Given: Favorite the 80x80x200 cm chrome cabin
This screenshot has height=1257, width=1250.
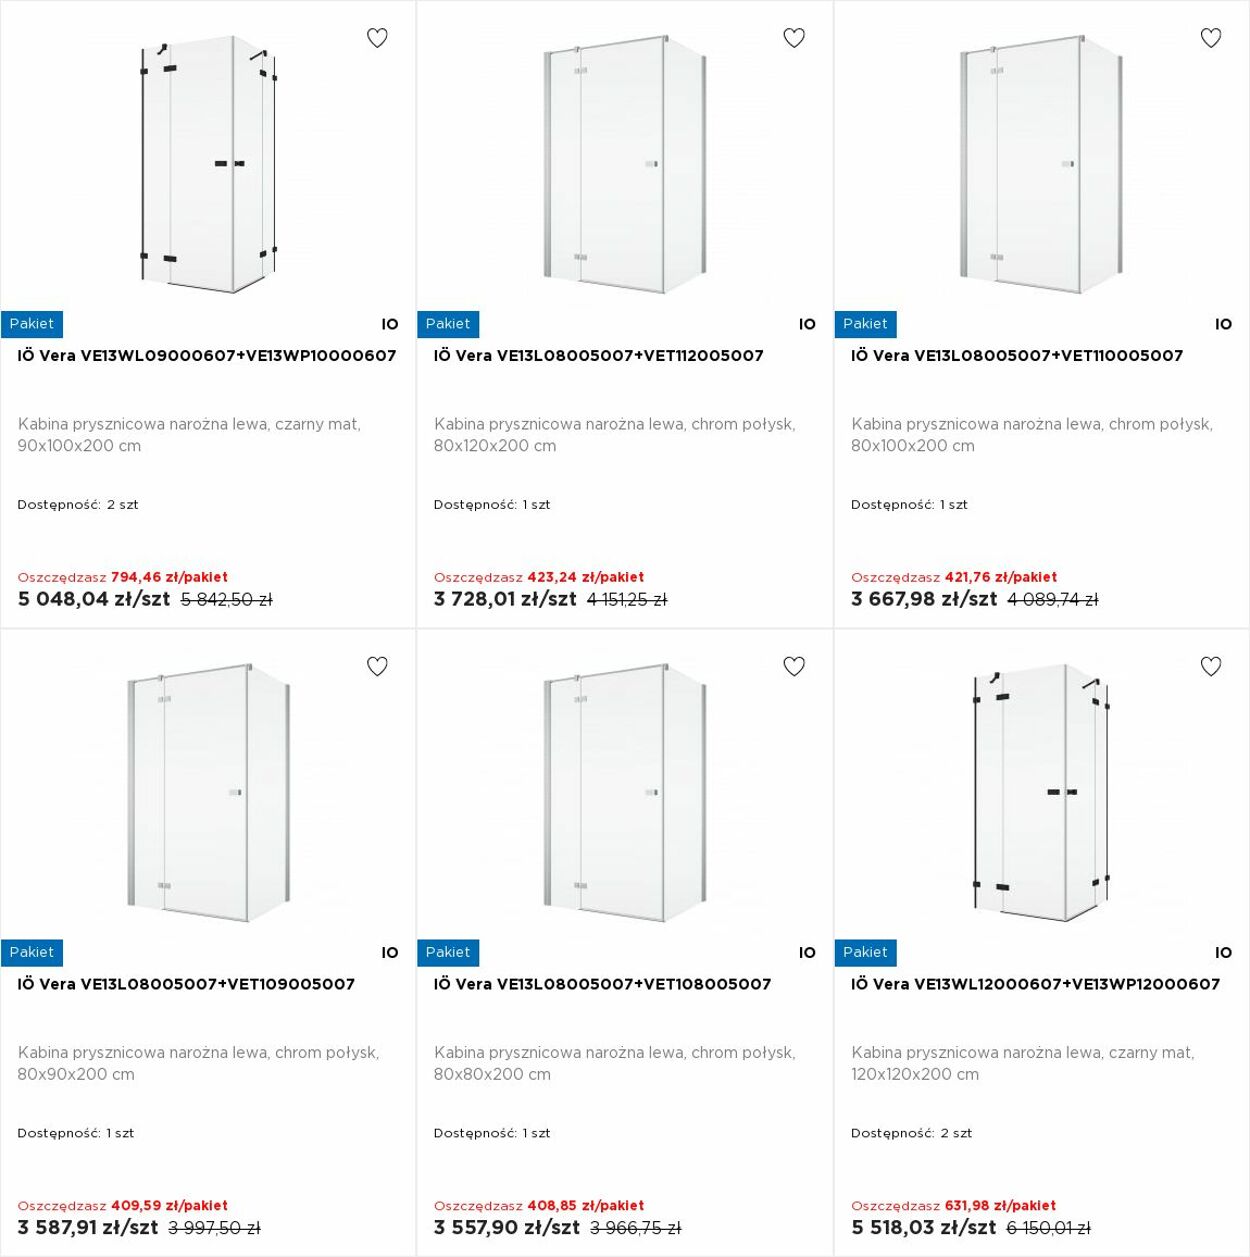Looking at the screenshot, I should tap(794, 666).
